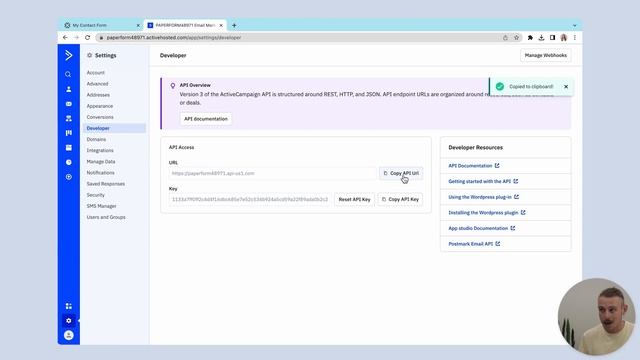Click the ActiveCampaign logo icon
640x360 pixels.
[x=69, y=55]
